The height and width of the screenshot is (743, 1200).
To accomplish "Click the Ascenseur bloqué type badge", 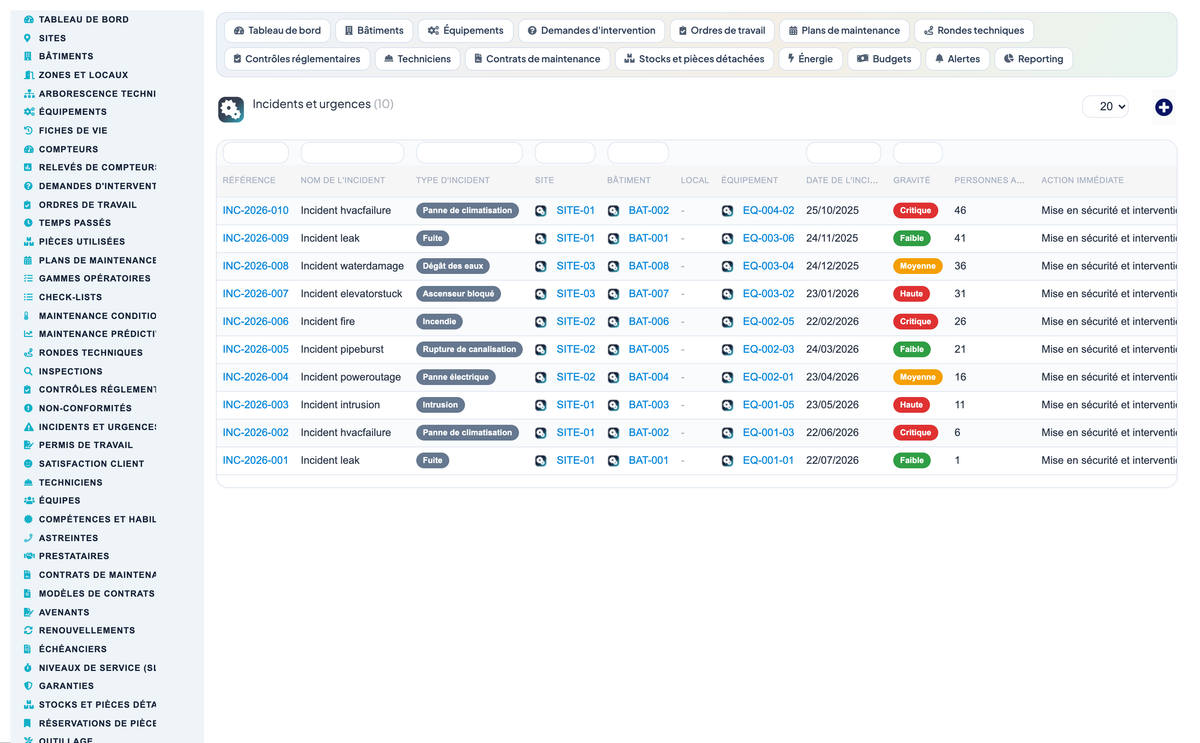I will (x=460, y=294).
